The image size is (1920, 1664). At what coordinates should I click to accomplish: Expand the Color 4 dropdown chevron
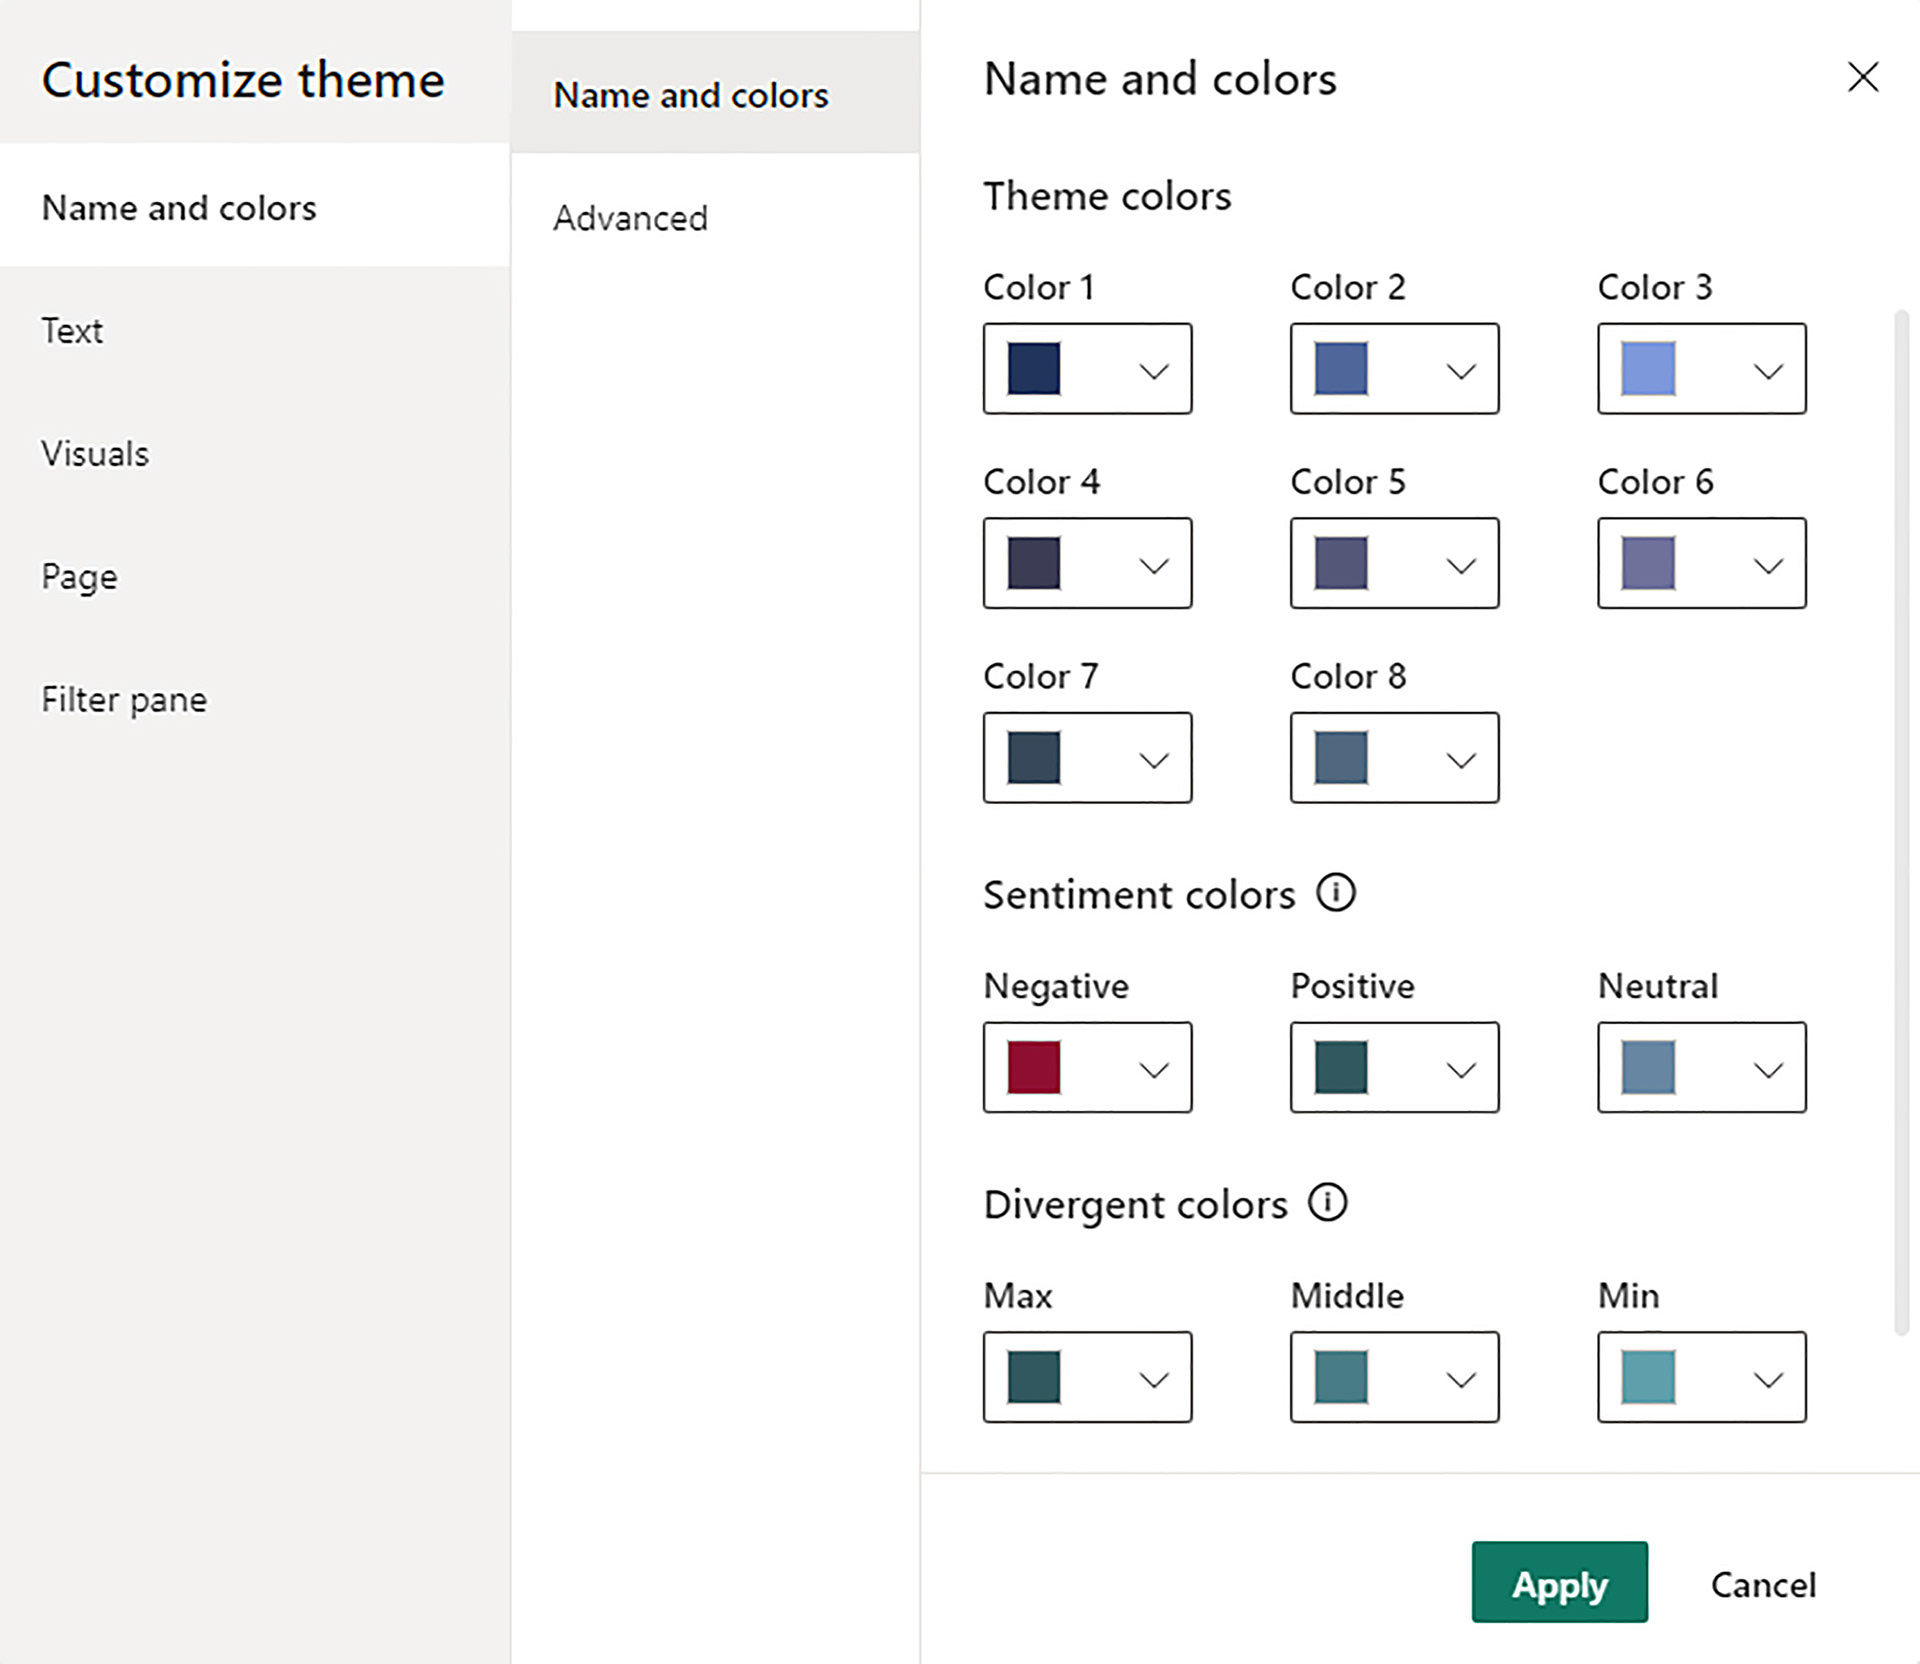point(1154,566)
